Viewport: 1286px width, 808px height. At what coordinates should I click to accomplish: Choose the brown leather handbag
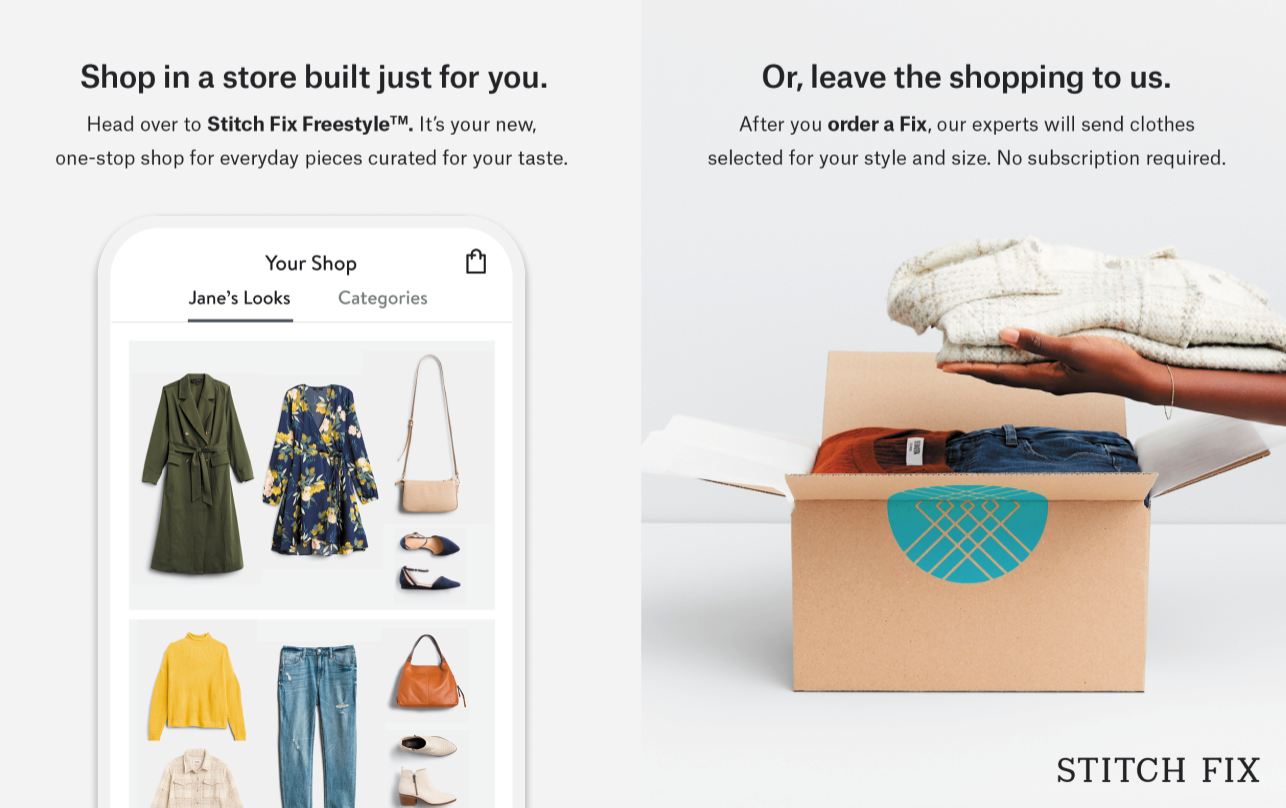[x=430, y=672]
